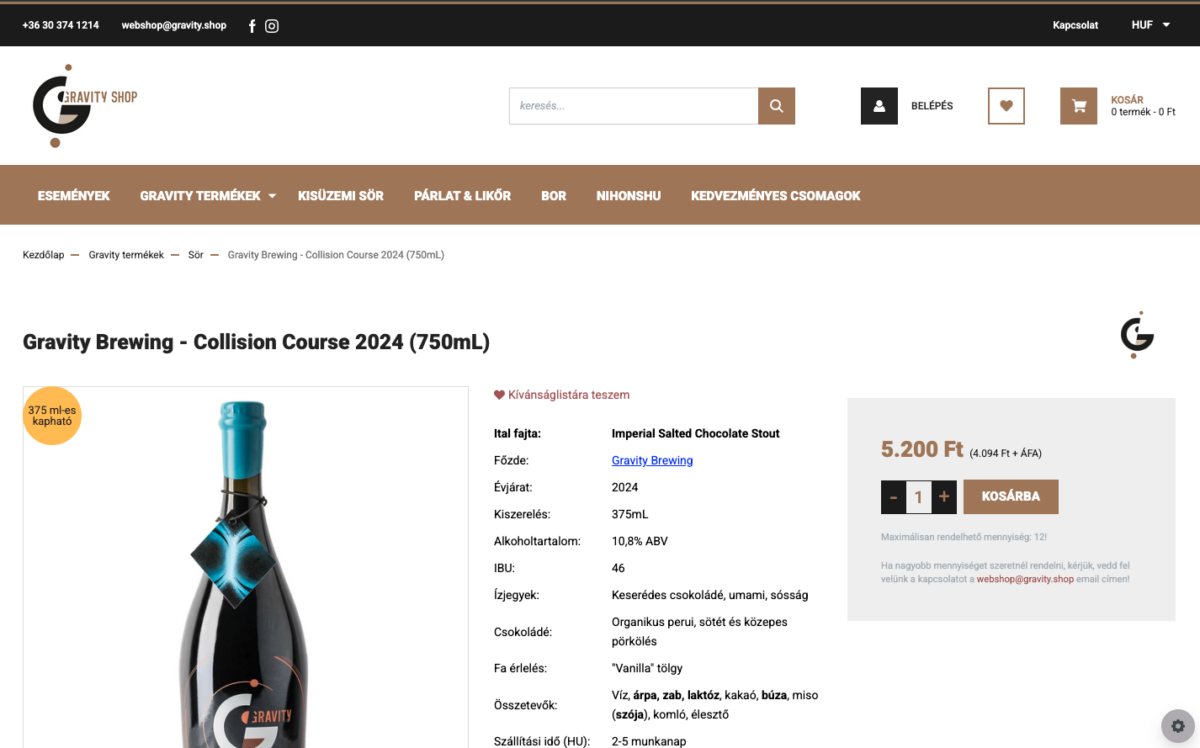Open the shopping cart icon
The width and height of the screenshot is (1200, 748).
click(x=1079, y=106)
